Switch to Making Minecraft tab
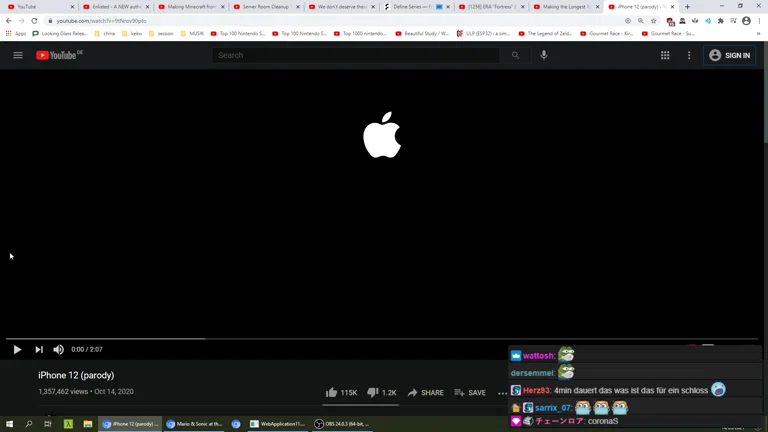This screenshot has height=432, width=768. pos(191,7)
